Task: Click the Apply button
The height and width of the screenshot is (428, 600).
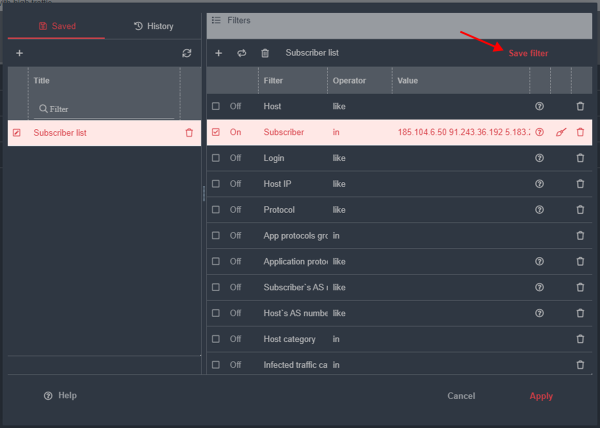Action: click(541, 396)
